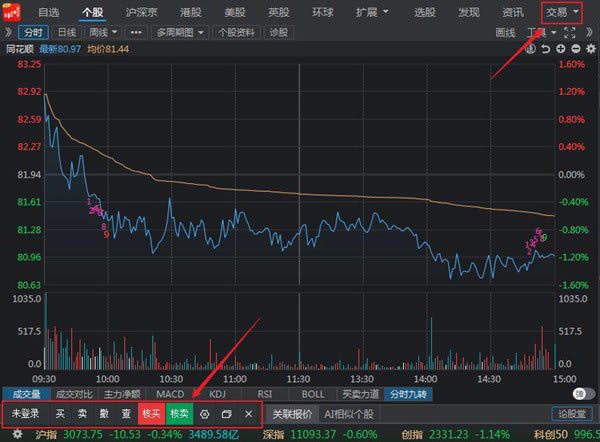Select the 日线 chart tab
Image resolution: width=600 pixels, height=442 pixels.
[66, 32]
